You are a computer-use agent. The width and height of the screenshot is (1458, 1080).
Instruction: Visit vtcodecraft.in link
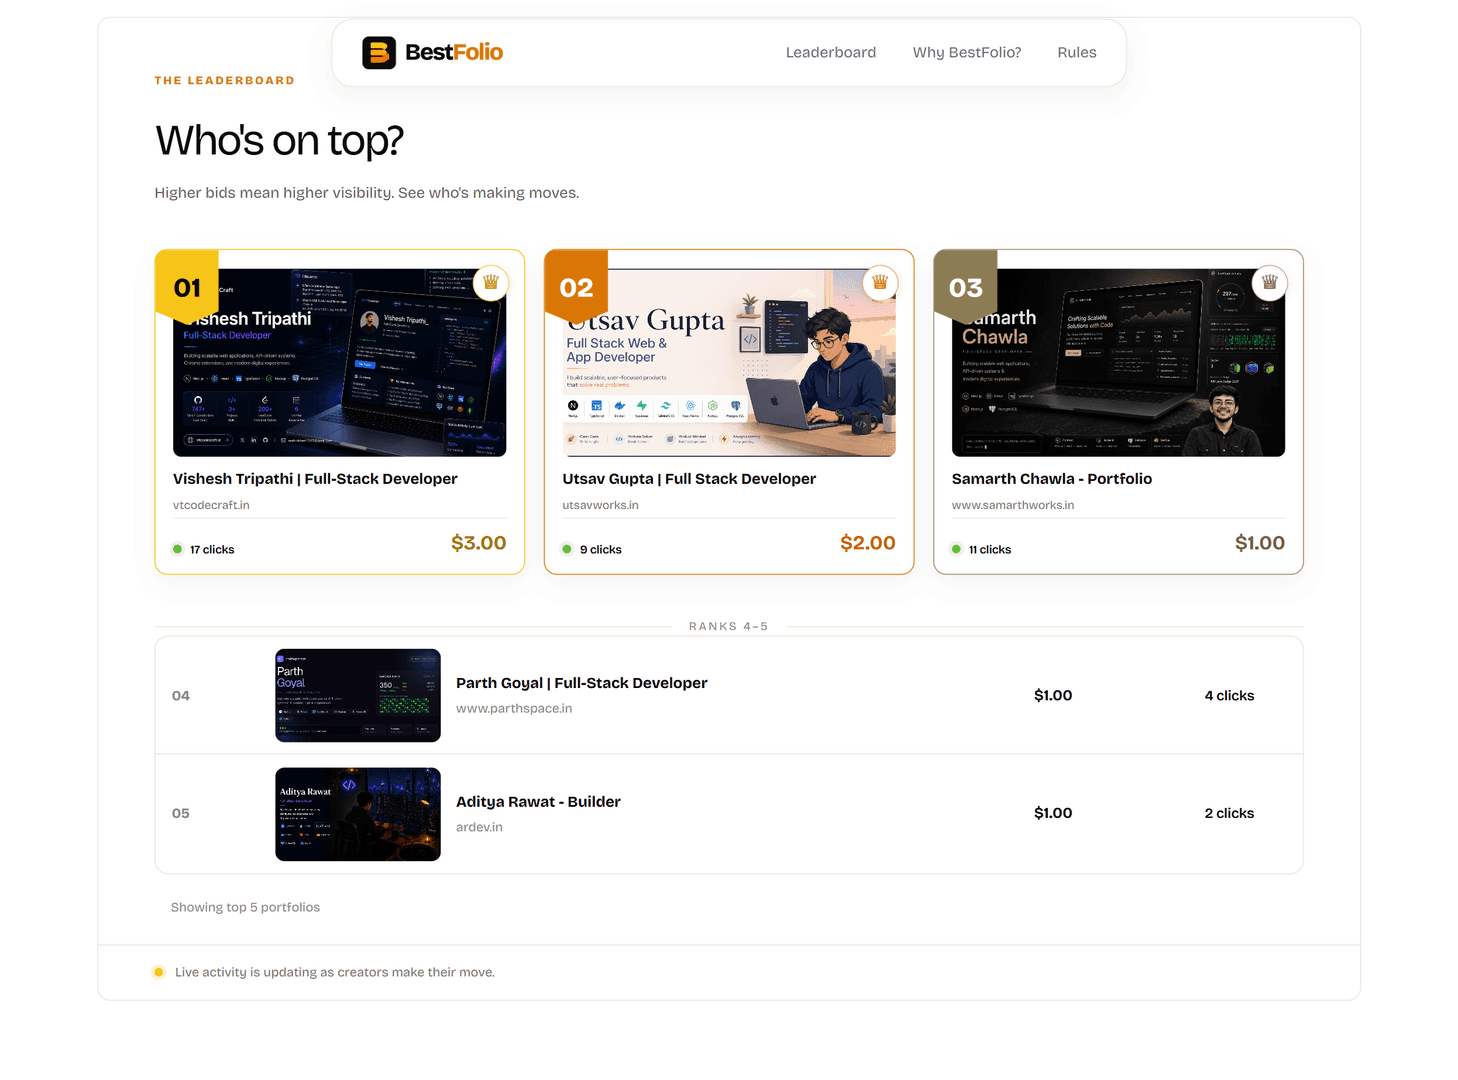(x=211, y=505)
